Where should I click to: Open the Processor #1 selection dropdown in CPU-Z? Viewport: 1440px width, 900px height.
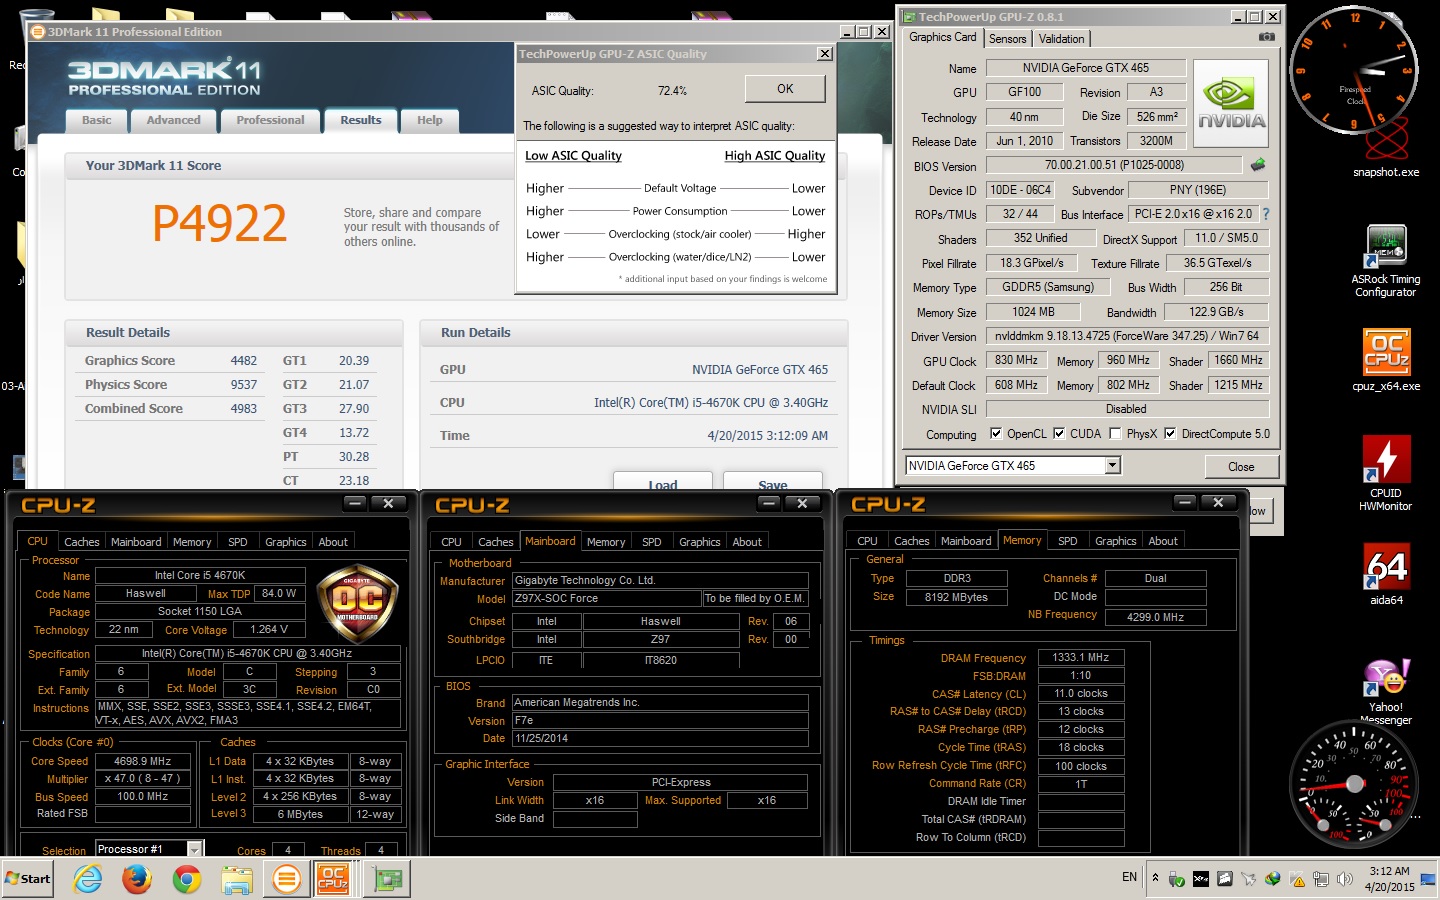(x=195, y=849)
